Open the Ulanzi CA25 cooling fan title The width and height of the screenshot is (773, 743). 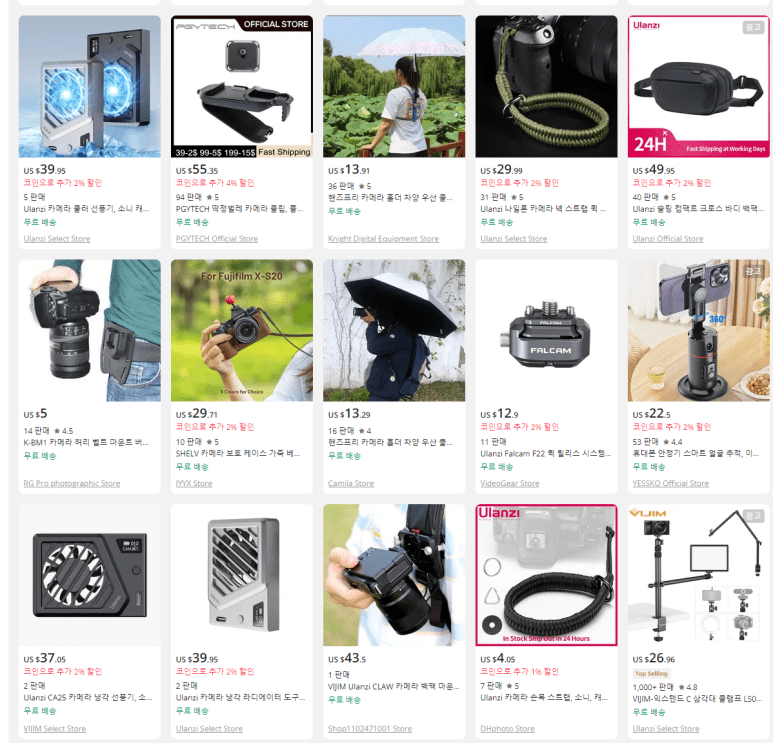(88, 698)
